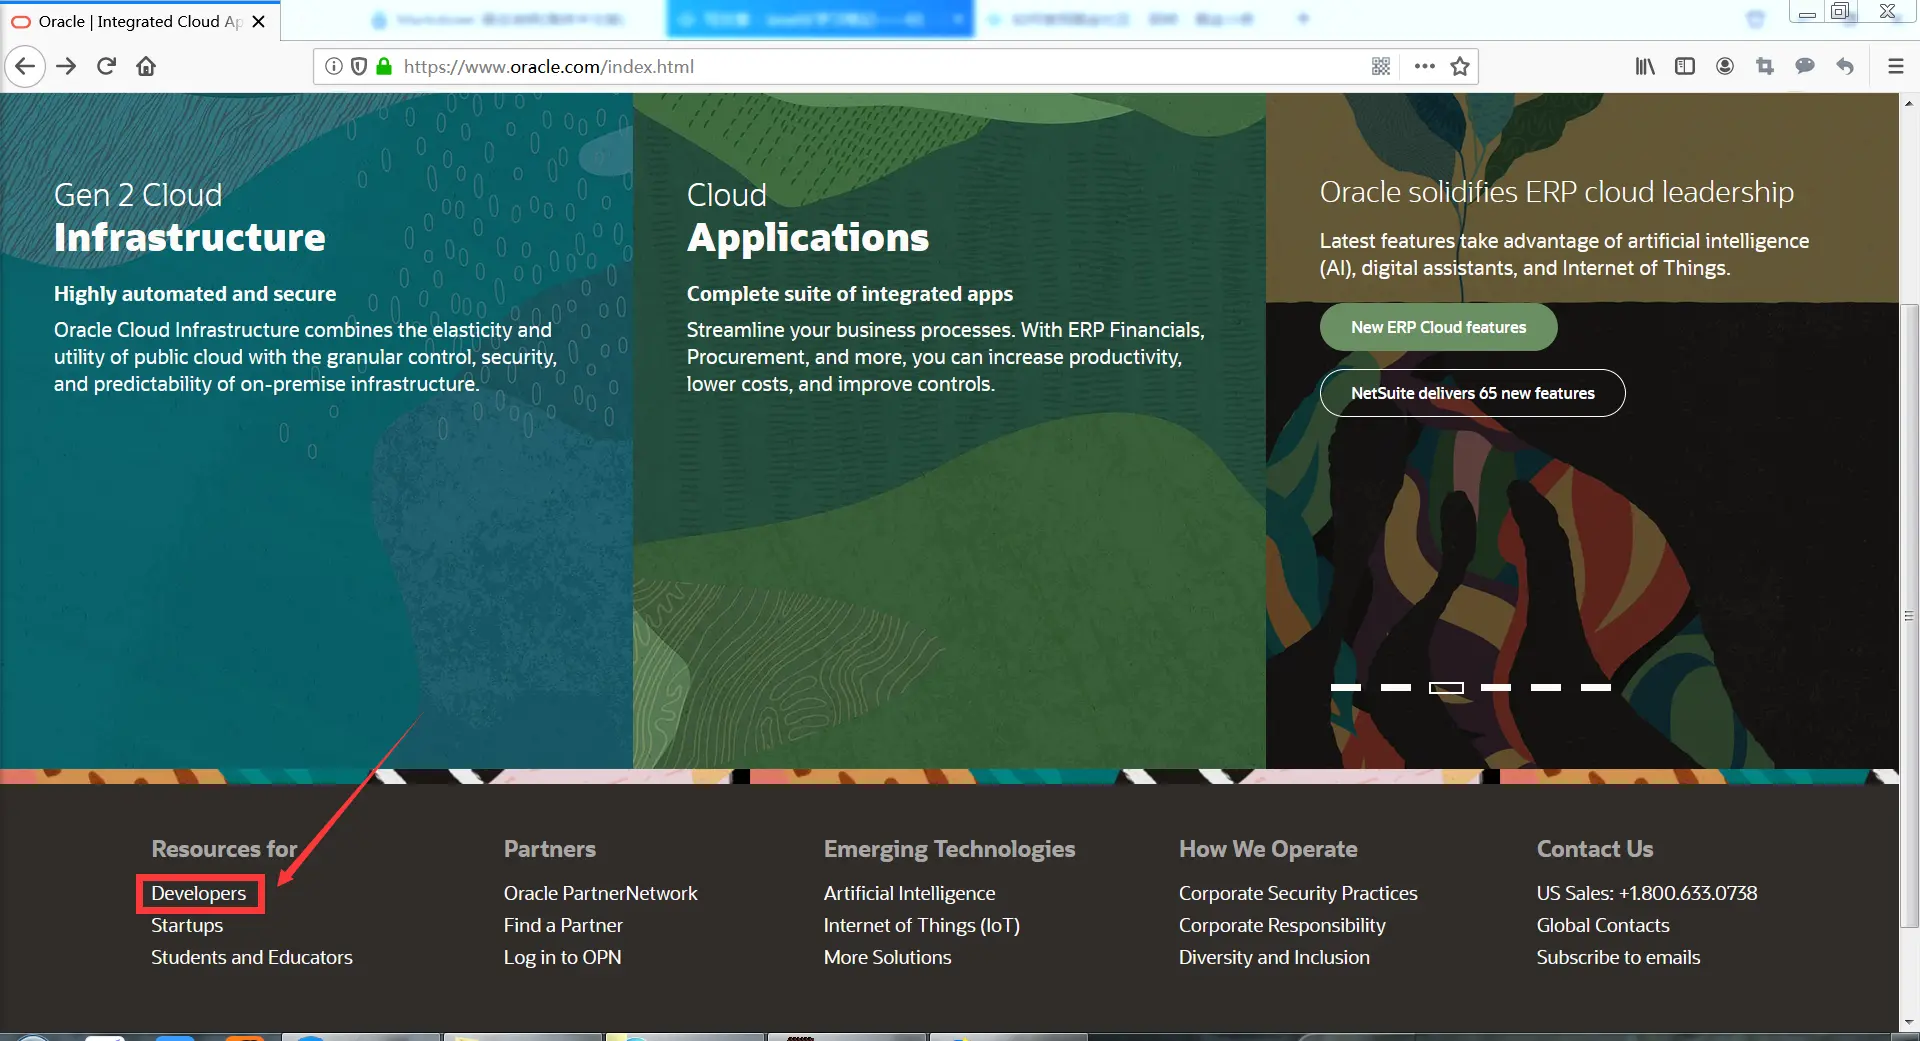Click the 'How We Operate' footer heading
The image size is (1920, 1041).
click(x=1268, y=849)
